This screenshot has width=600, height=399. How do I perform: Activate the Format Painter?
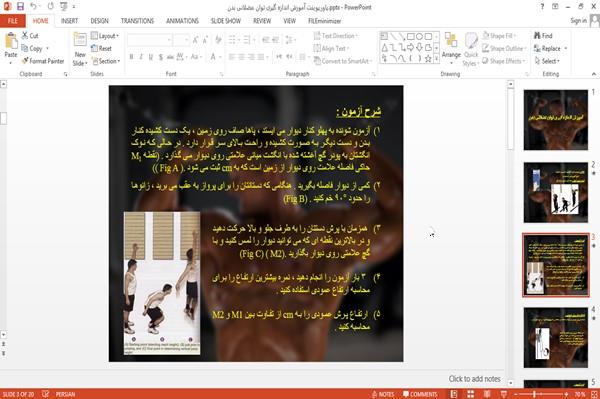43,61
